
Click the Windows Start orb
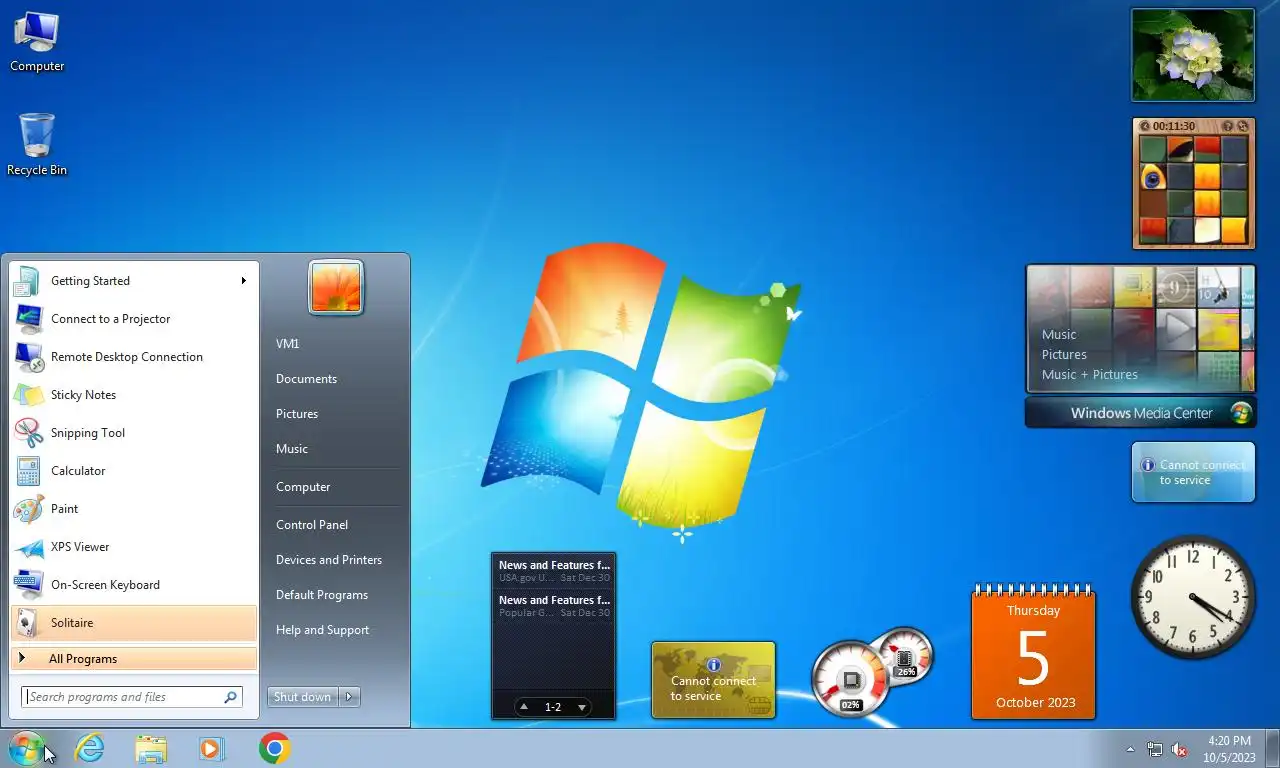tap(26, 748)
